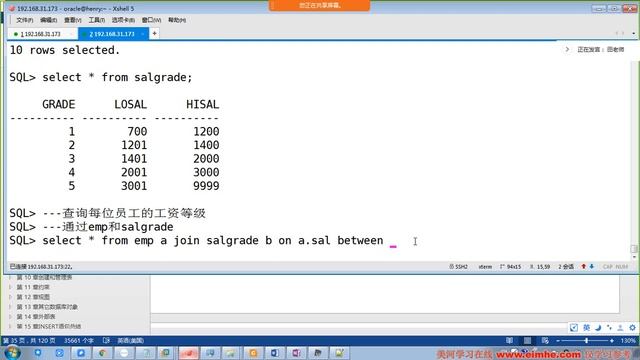The height and width of the screenshot is (360, 640).
Task: Expand the 正在发言 speaker panel chevron
Action: click(567, 49)
